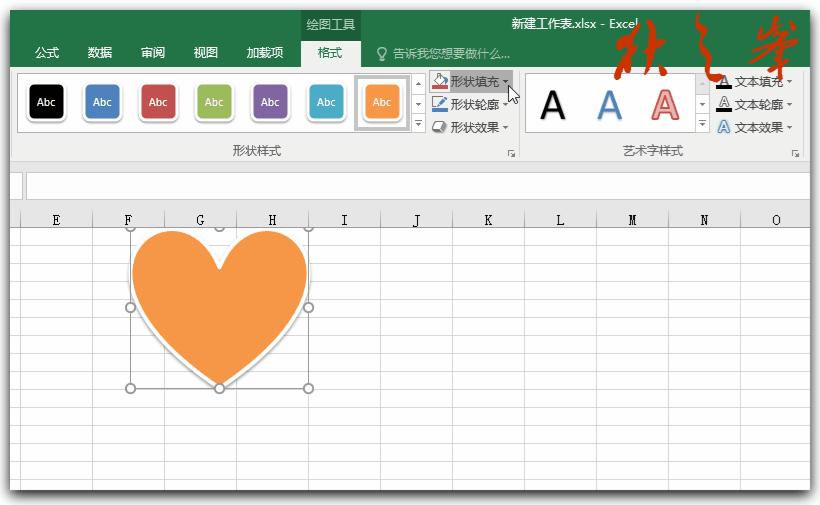Screen dimensions: 820x505
Task: Open the 文本轮廓 dropdown arrow
Action: (x=790, y=105)
